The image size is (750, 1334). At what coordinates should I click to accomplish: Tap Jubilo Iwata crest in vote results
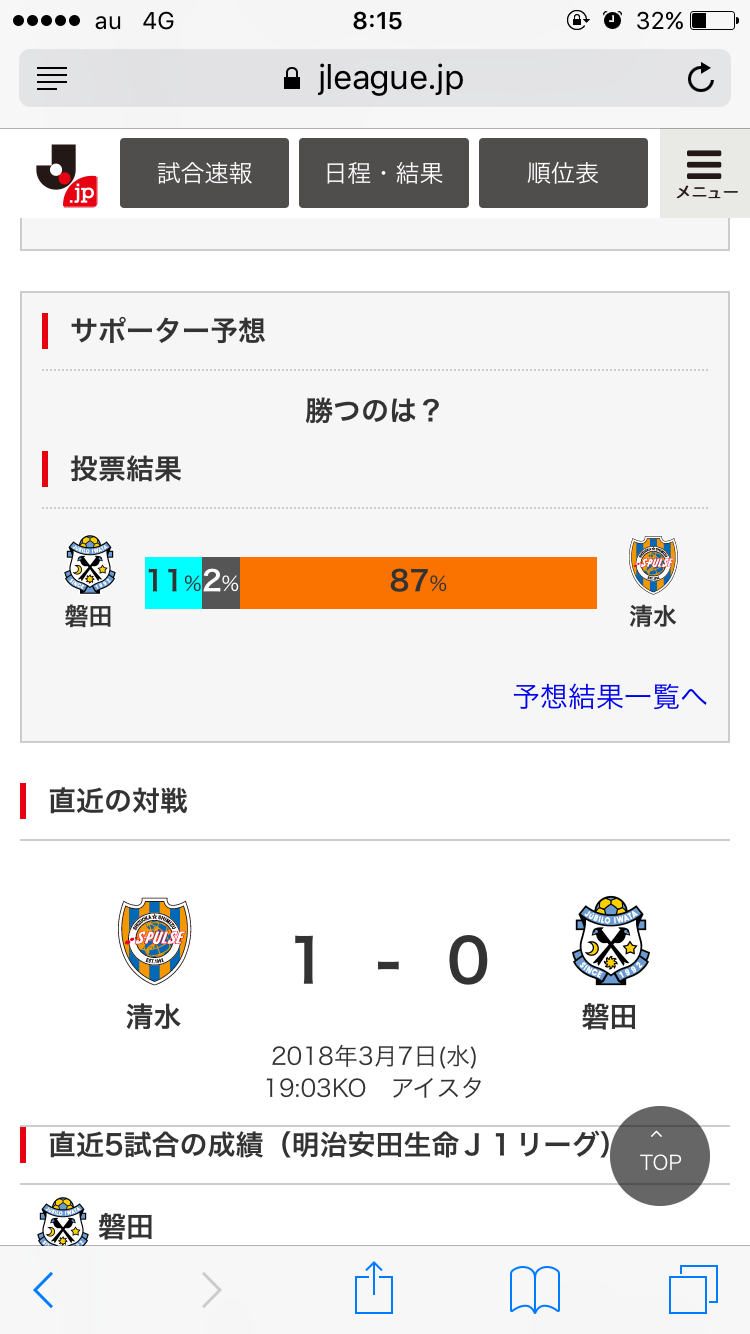pos(89,565)
